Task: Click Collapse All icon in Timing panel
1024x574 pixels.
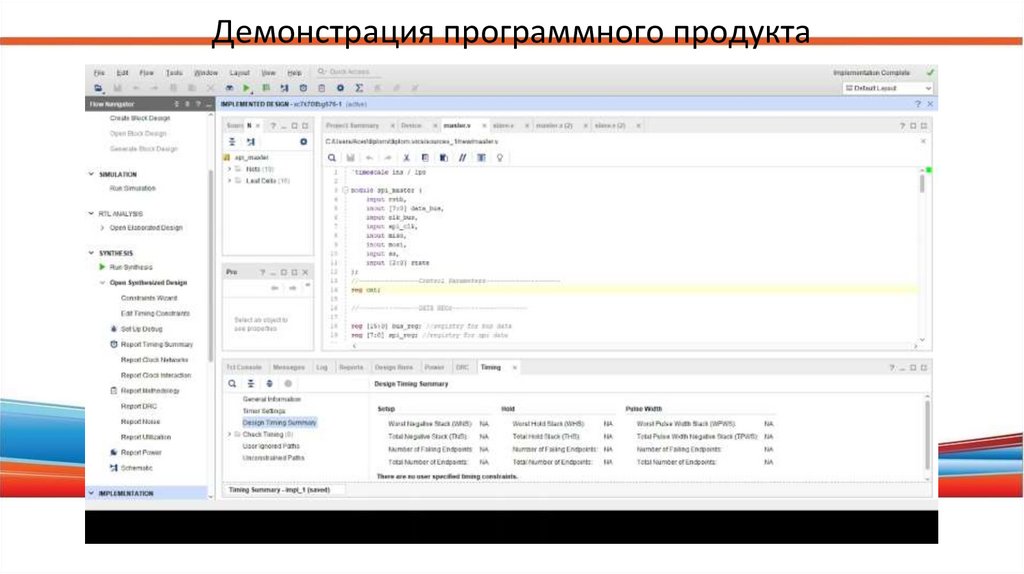Action: pos(251,384)
